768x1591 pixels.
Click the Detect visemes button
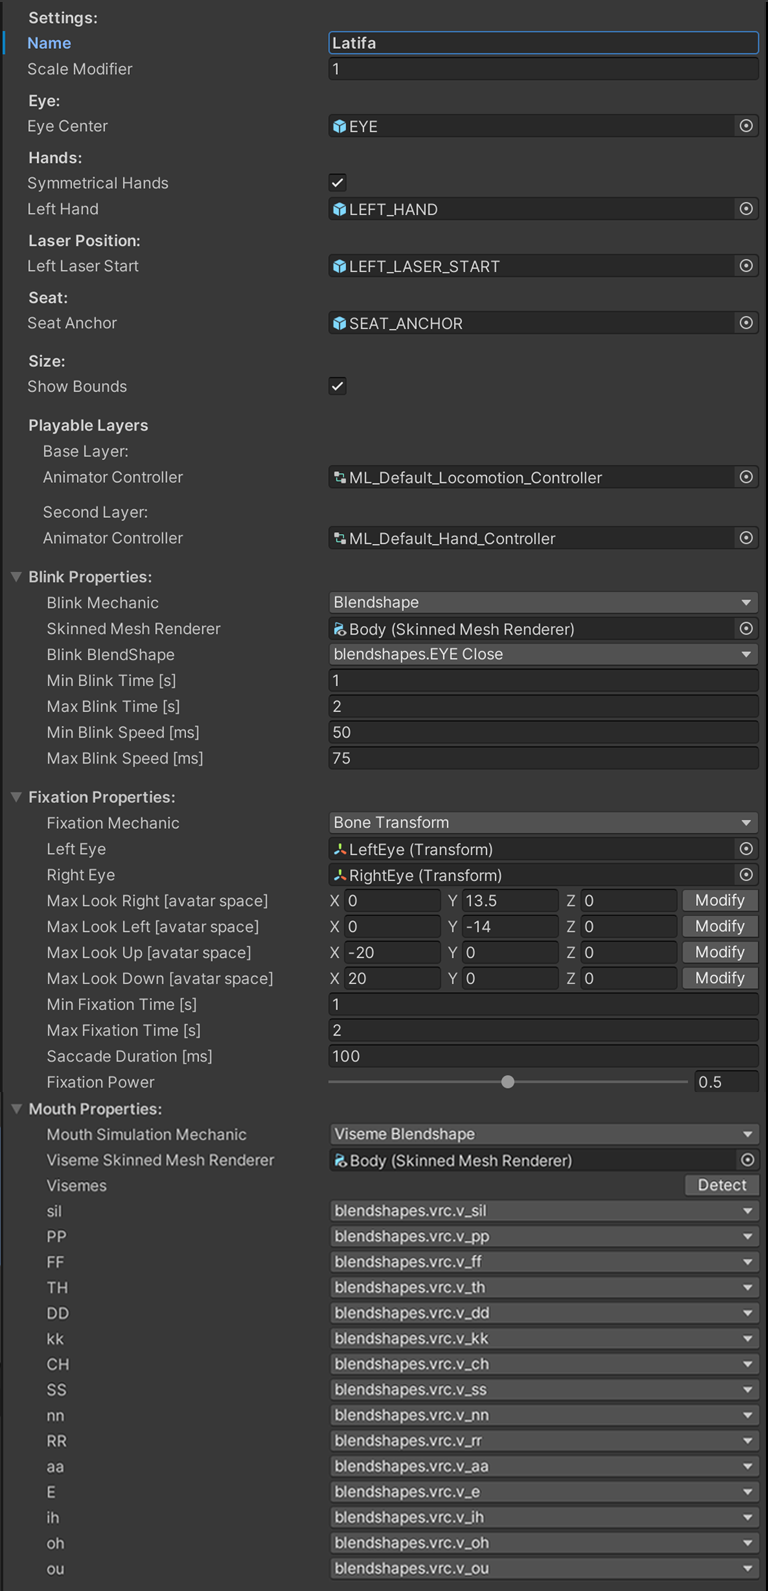click(722, 1185)
